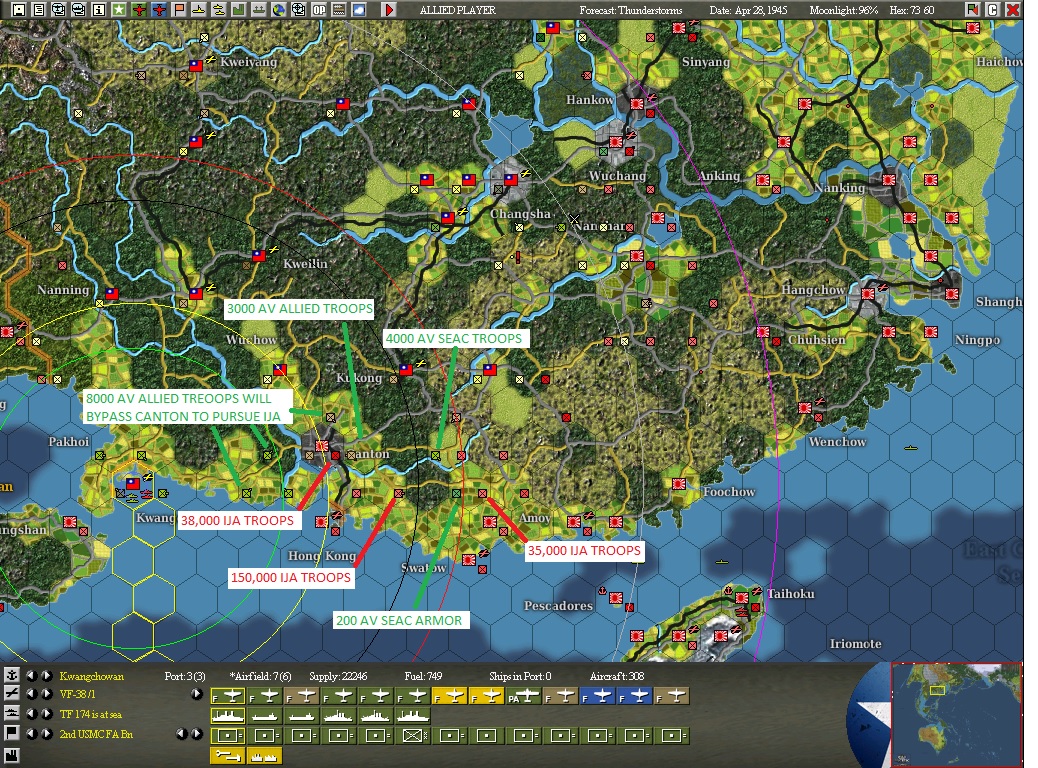Select the Chinese flag base marker at Changsha
The width and height of the screenshot is (1038, 768).
511,179
